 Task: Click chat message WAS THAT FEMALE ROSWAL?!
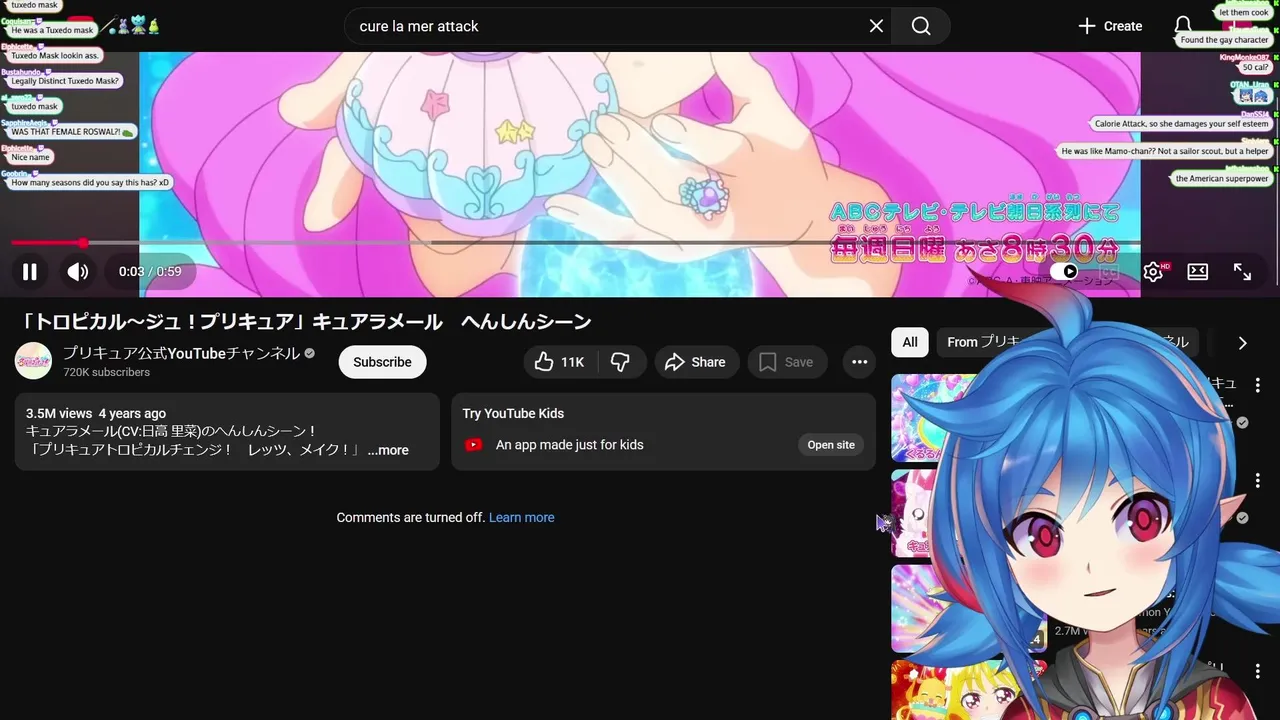pos(72,132)
